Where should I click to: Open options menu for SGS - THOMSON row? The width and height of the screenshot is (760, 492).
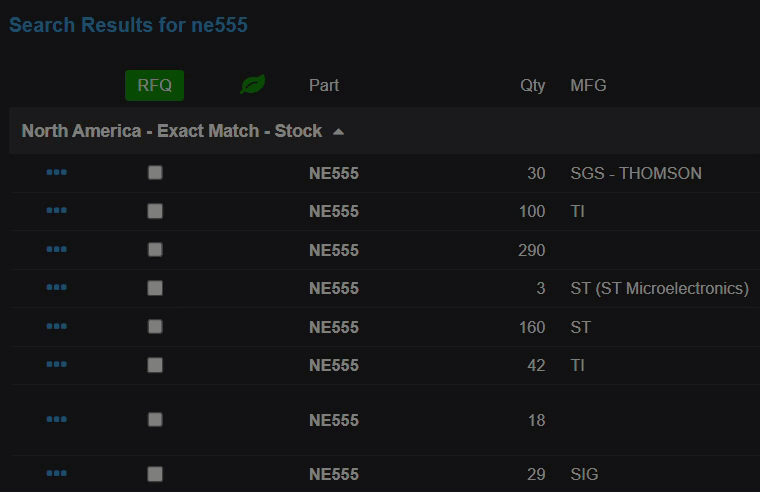point(56,173)
